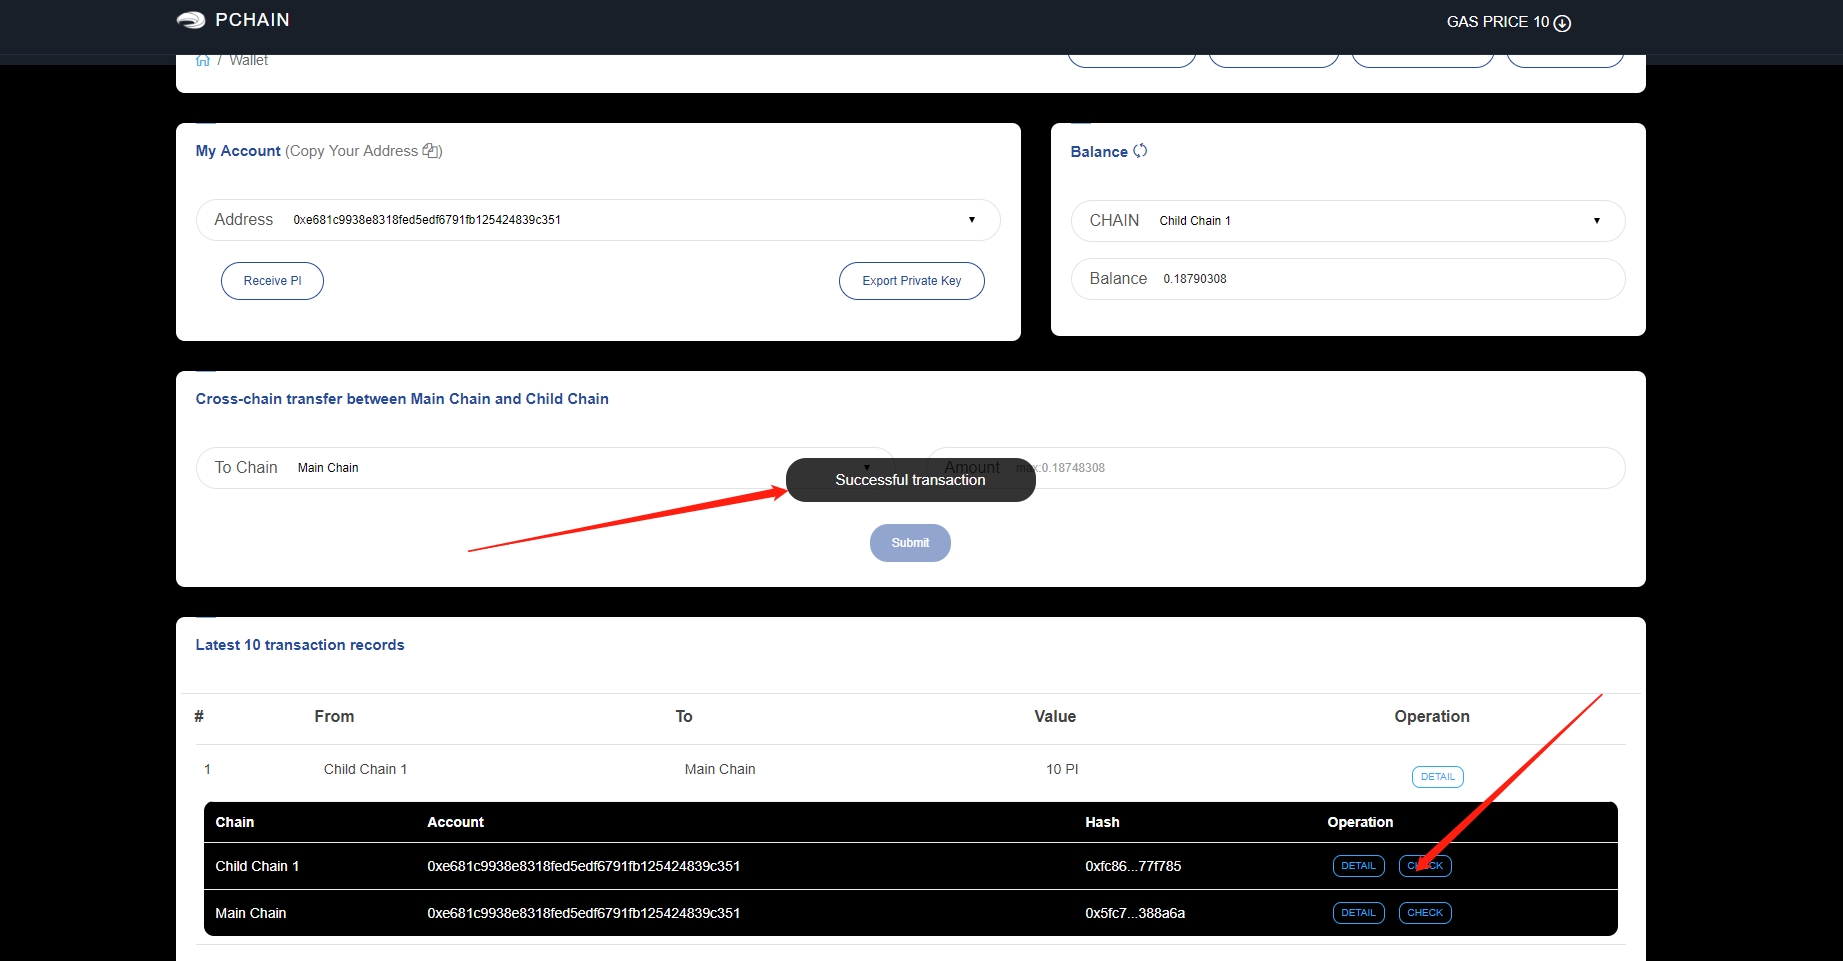Go to home via breadcrumb house icon
The width and height of the screenshot is (1843, 961).
point(203,61)
